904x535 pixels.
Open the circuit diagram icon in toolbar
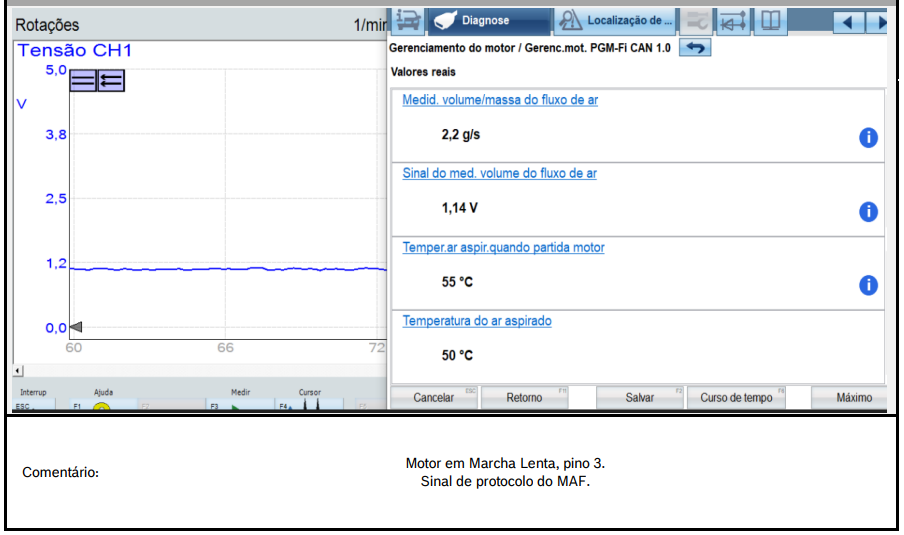click(x=734, y=20)
